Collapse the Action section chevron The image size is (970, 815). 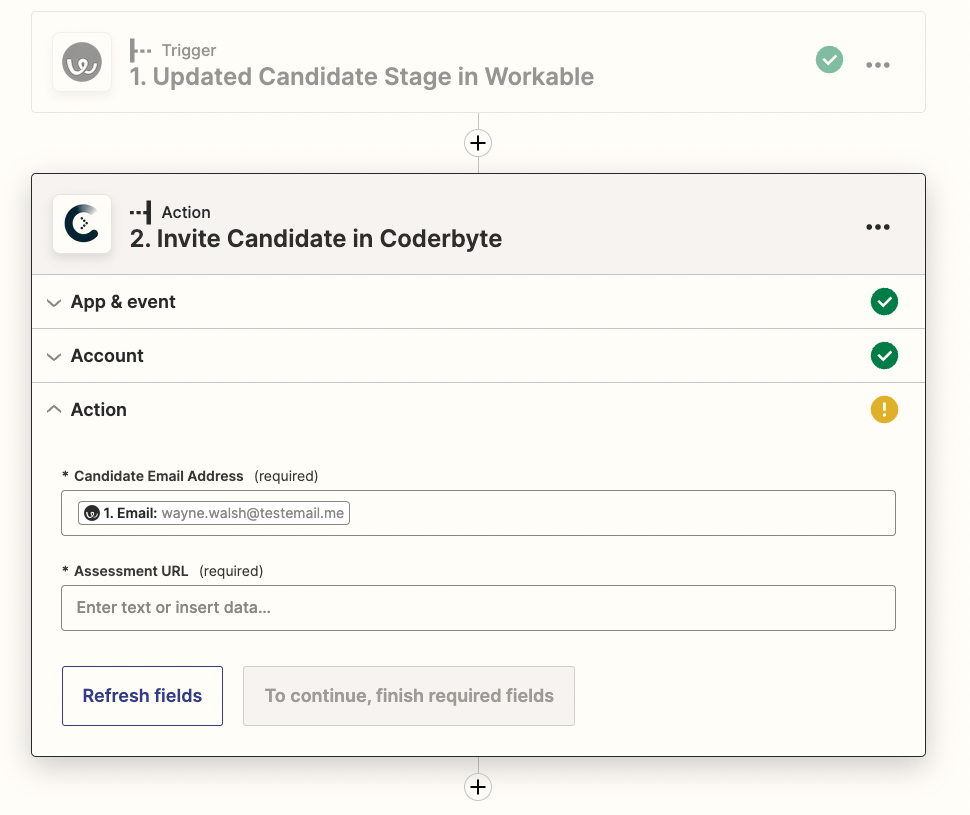click(54, 410)
